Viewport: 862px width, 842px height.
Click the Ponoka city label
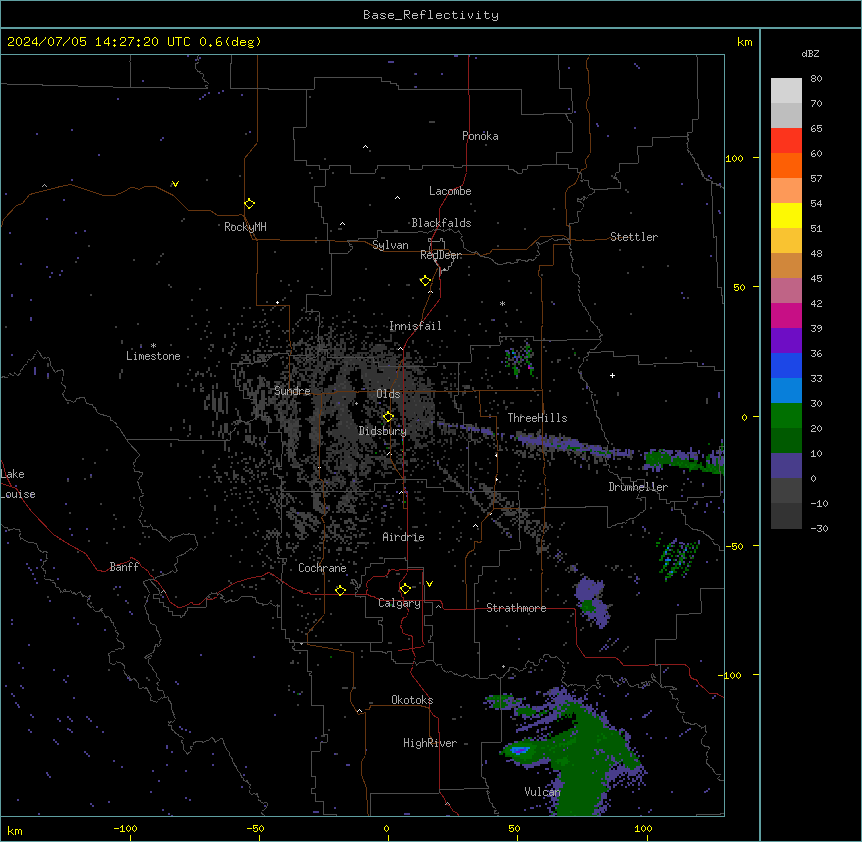(480, 136)
